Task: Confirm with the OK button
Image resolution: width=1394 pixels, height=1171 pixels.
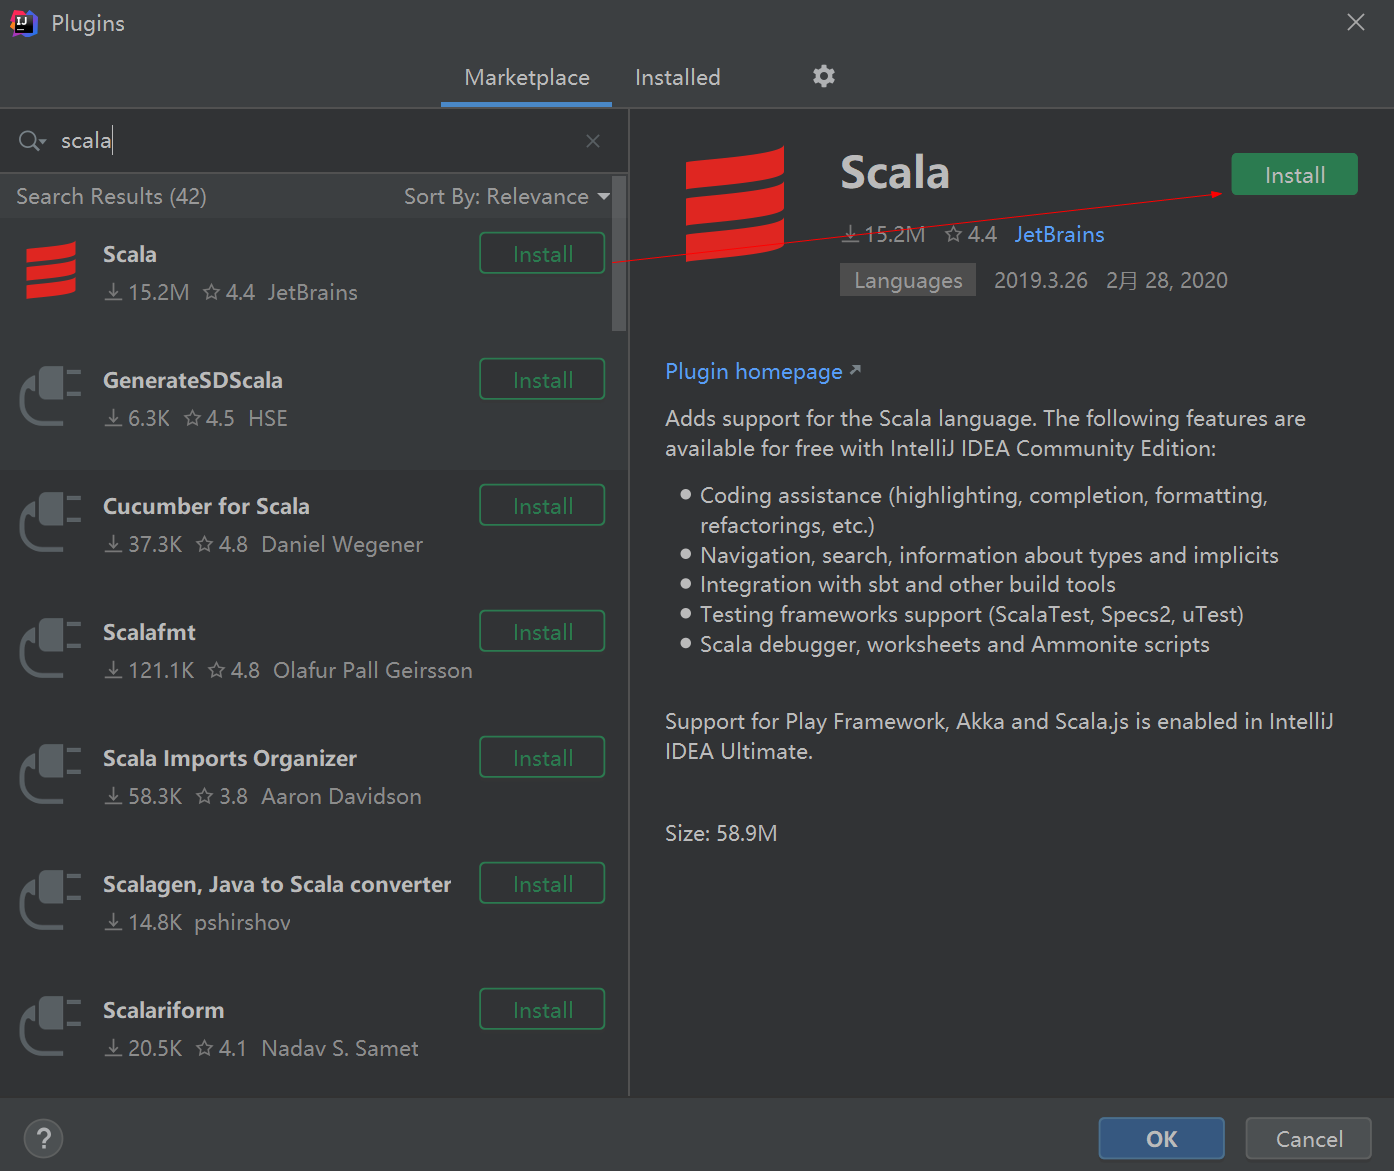Action: click(1161, 1138)
